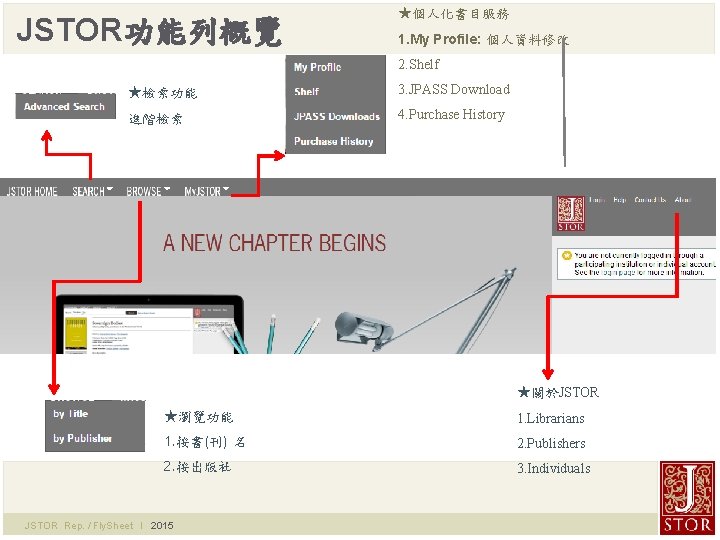Expand the BROWSE dropdown menu
Image resolution: width=720 pixels, height=540 pixels.
tap(148, 191)
